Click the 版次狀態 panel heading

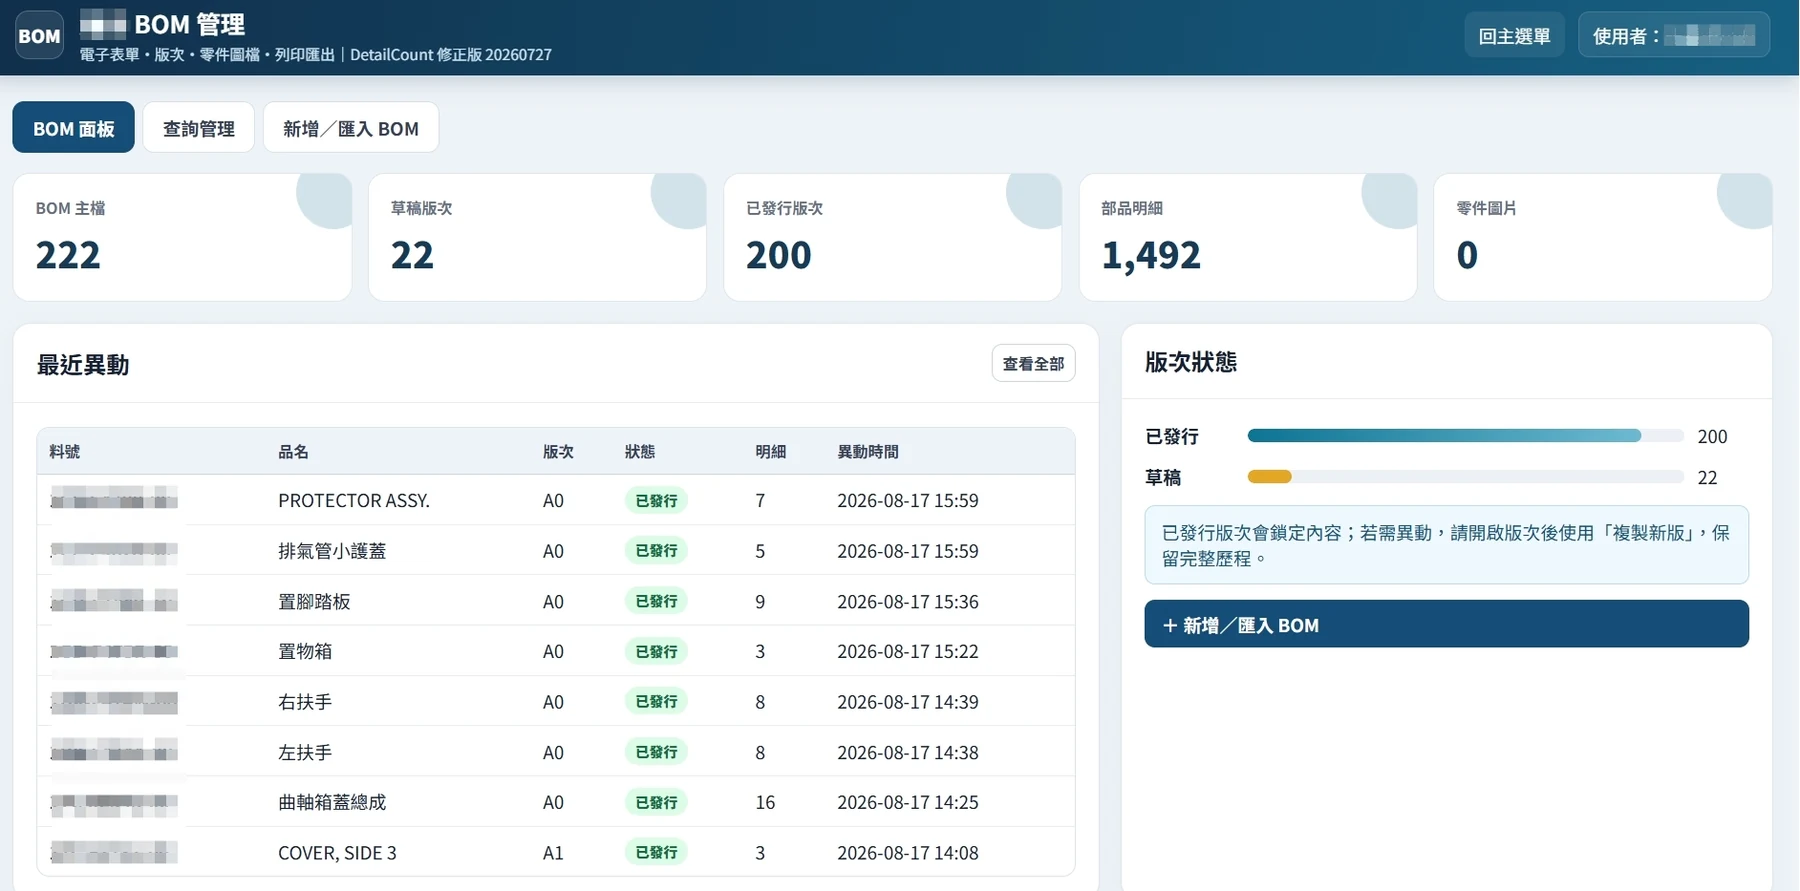point(1191,362)
